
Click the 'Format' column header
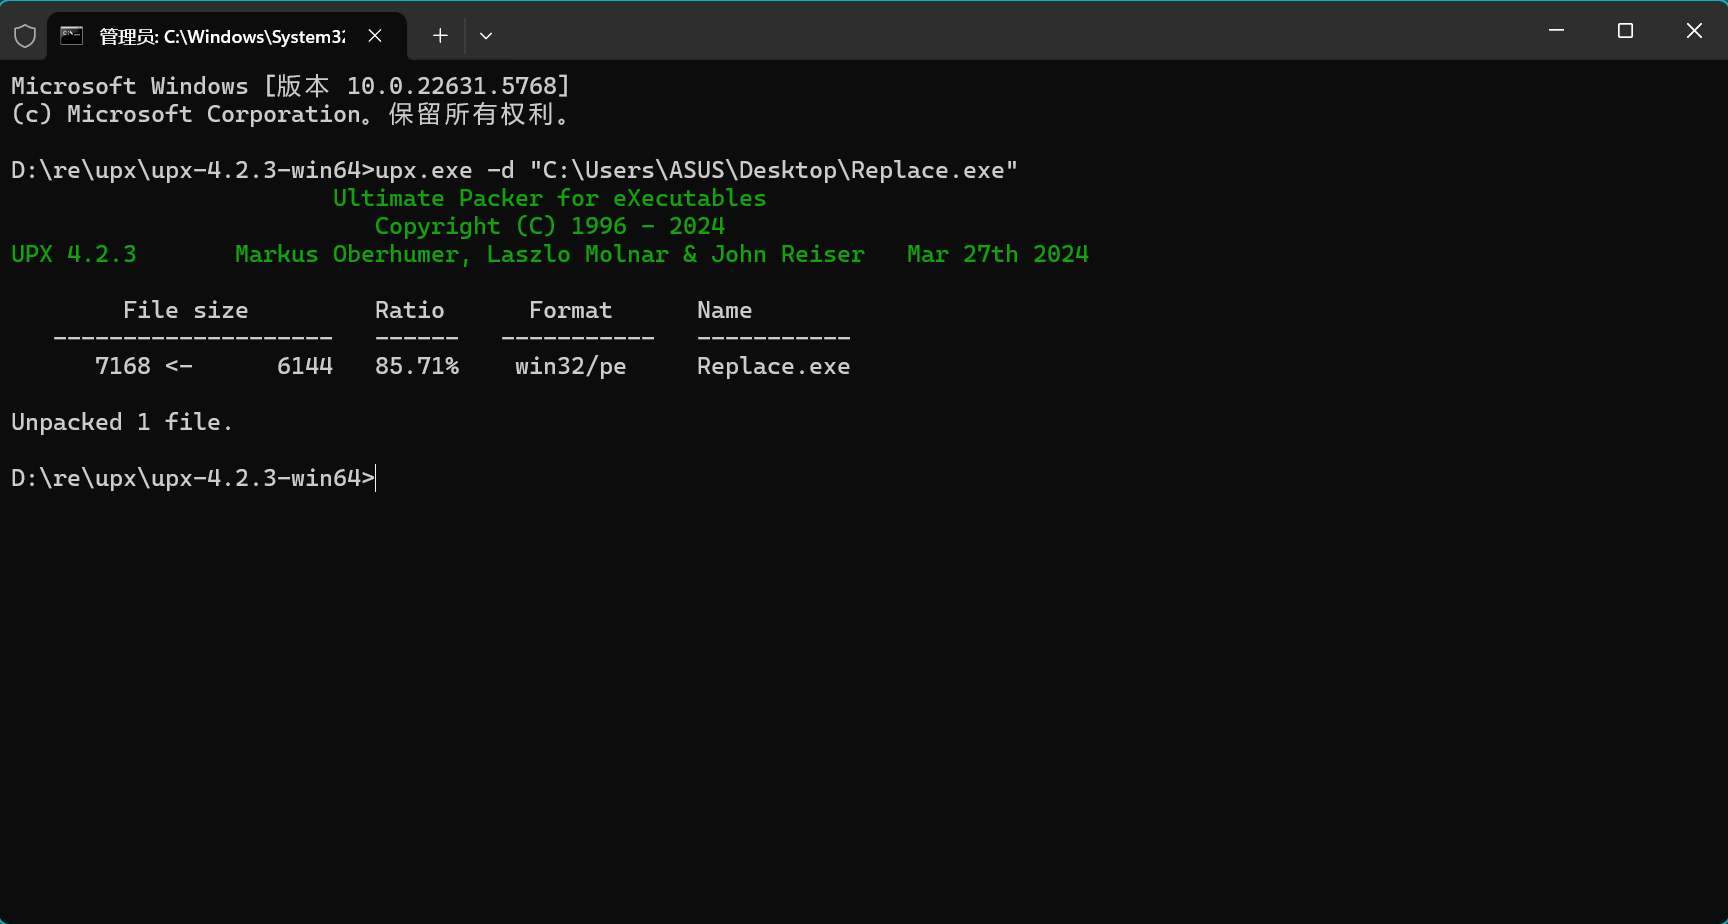pyautogui.click(x=571, y=310)
